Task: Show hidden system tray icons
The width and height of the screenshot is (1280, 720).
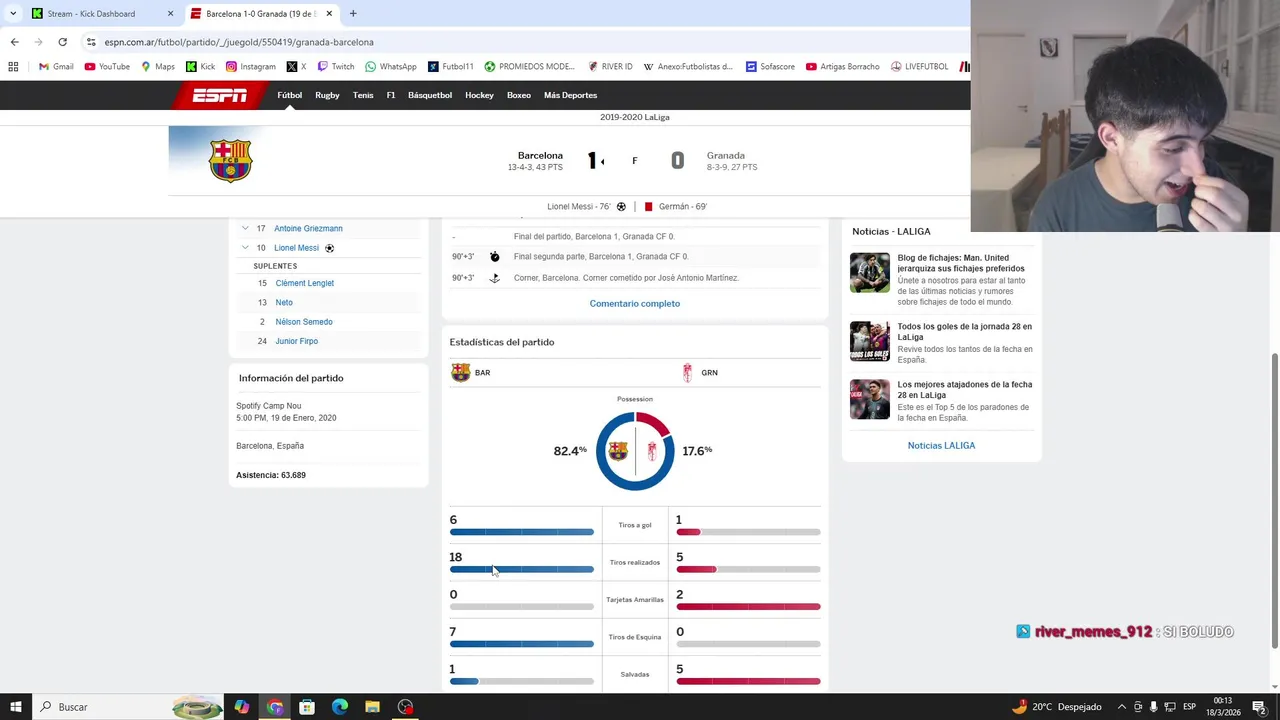Action: pos(1121,707)
